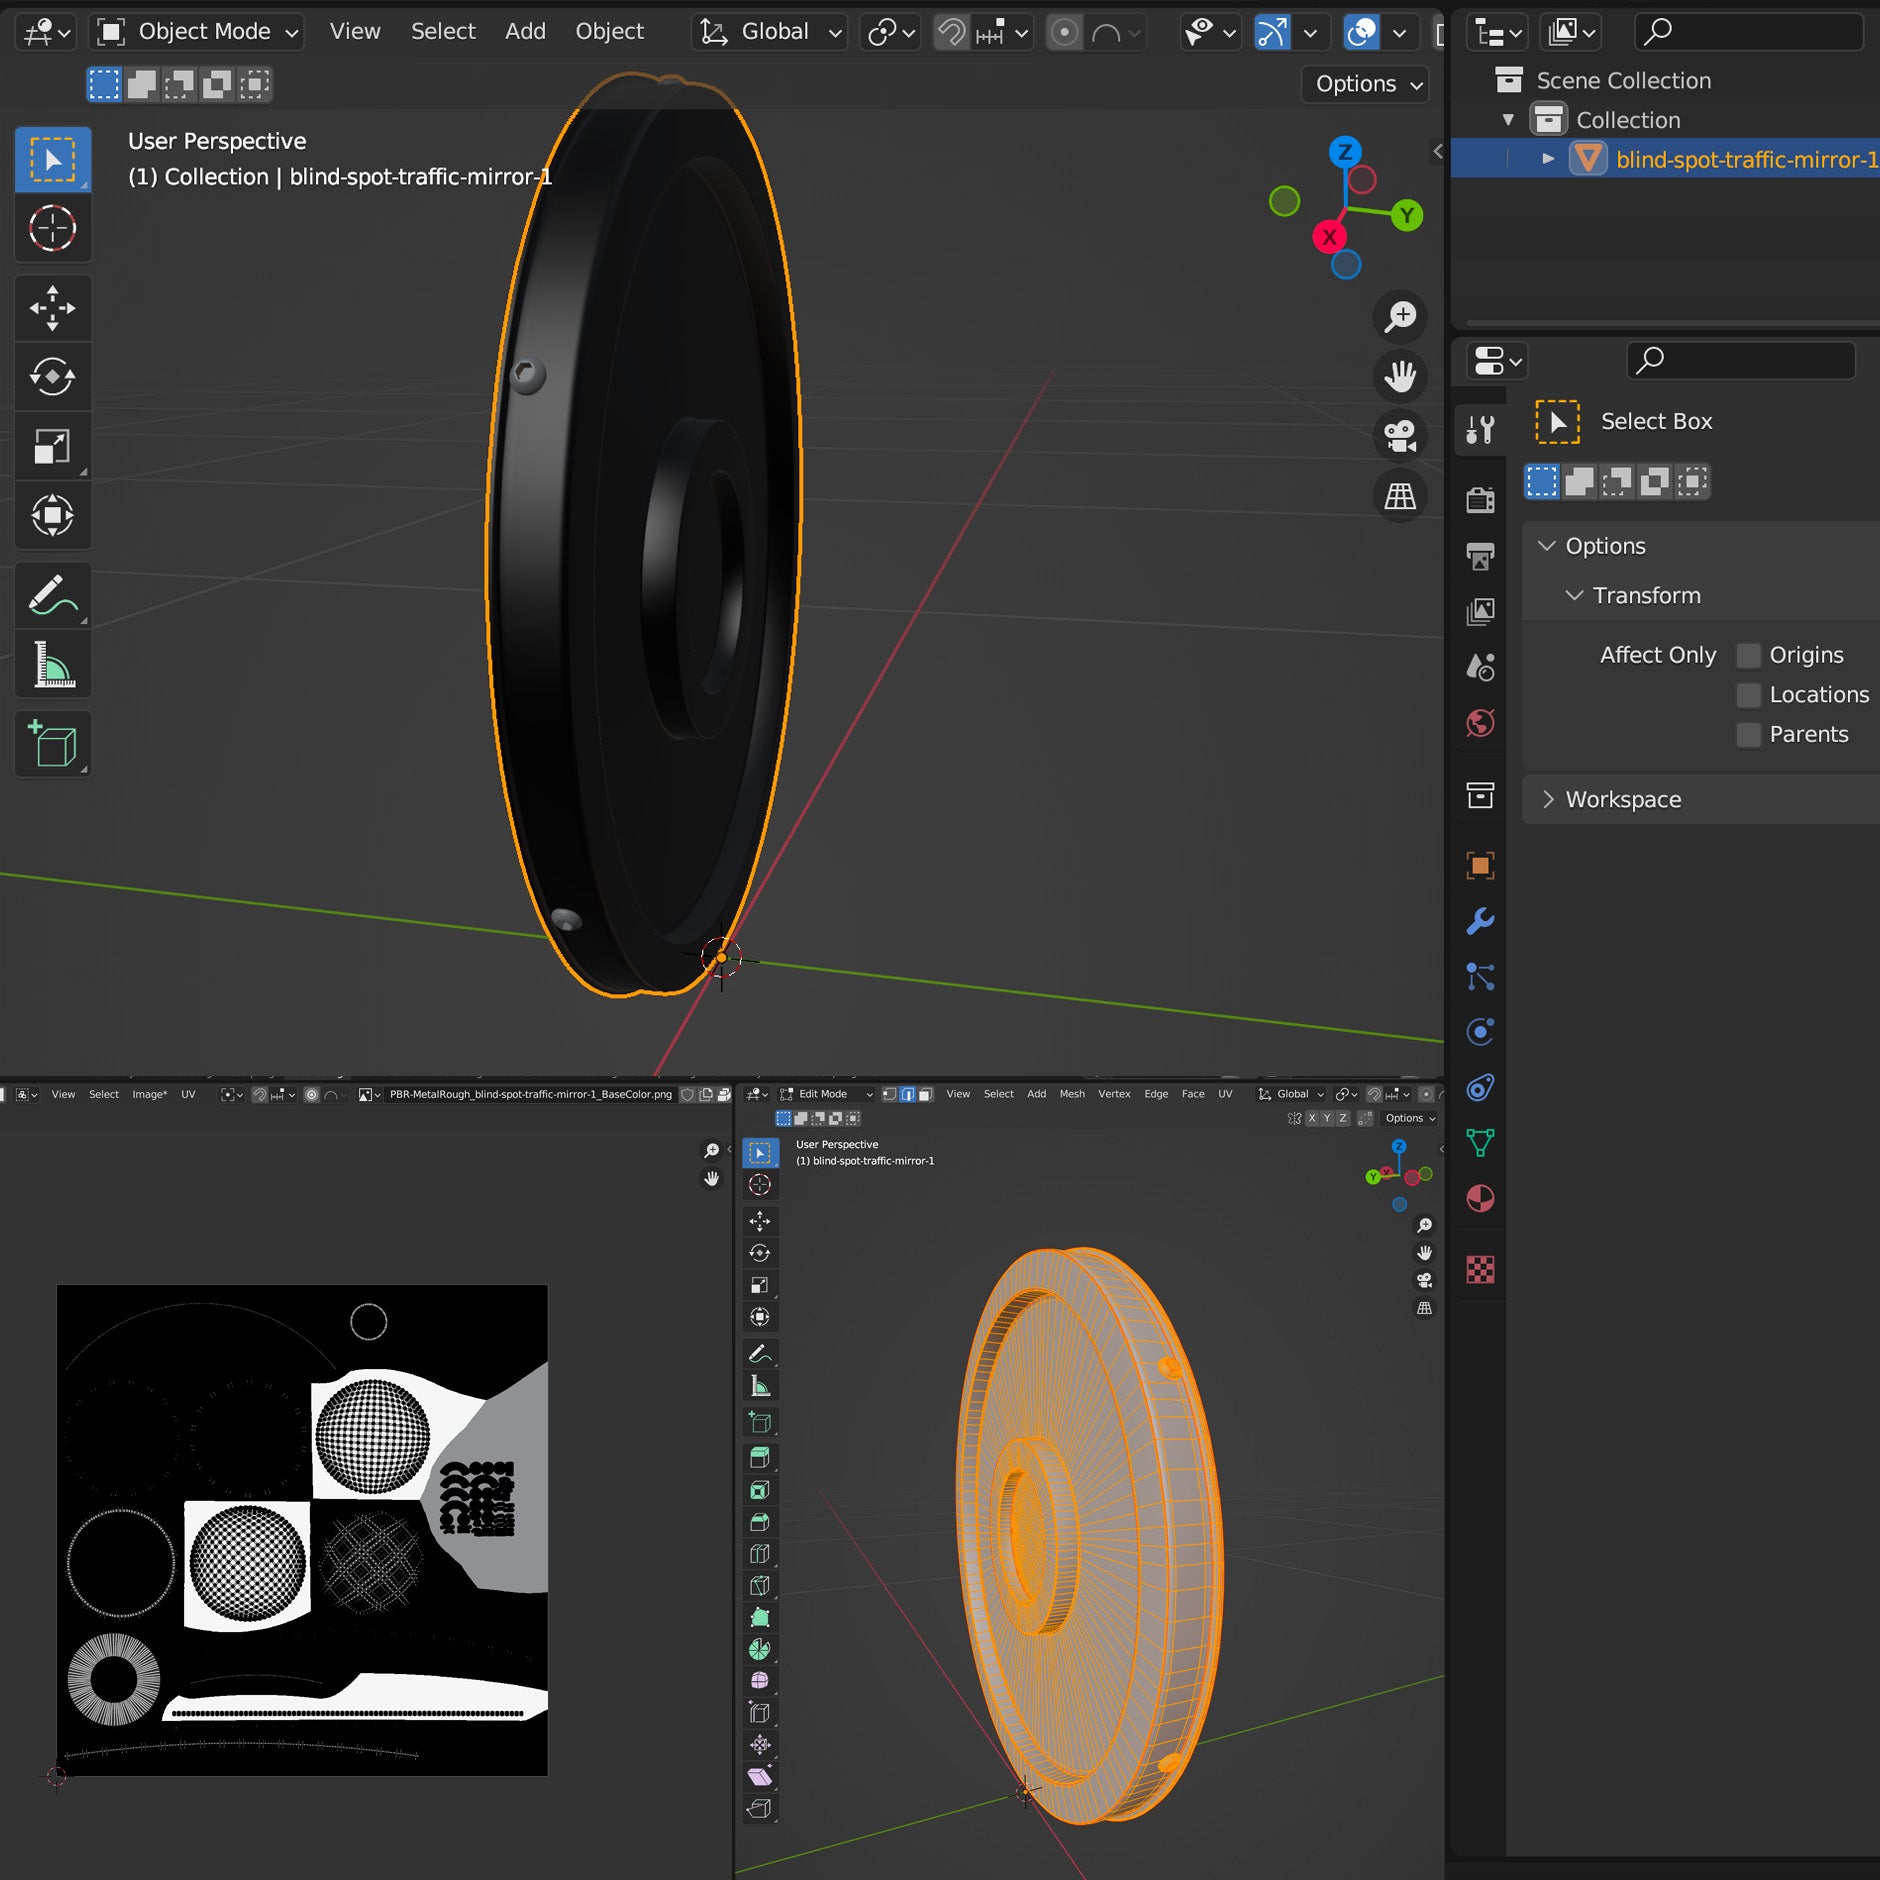Open the Render properties tab
The image size is (1880, 1880).
1480,499
